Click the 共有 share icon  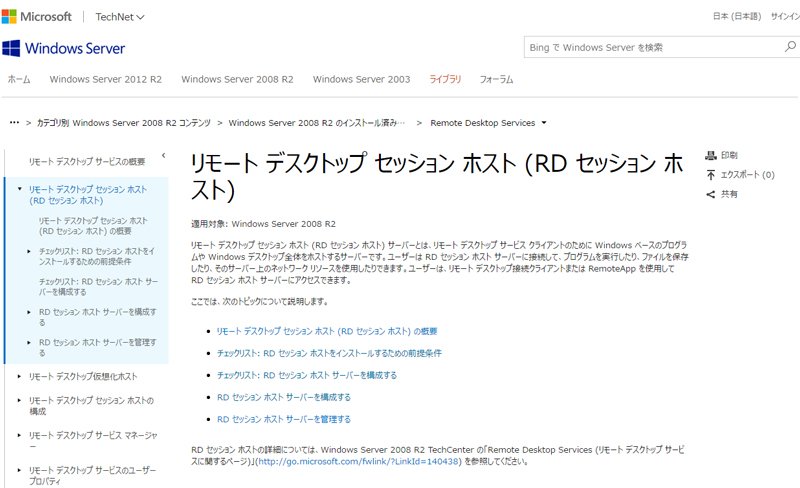[x=711, y=194]
